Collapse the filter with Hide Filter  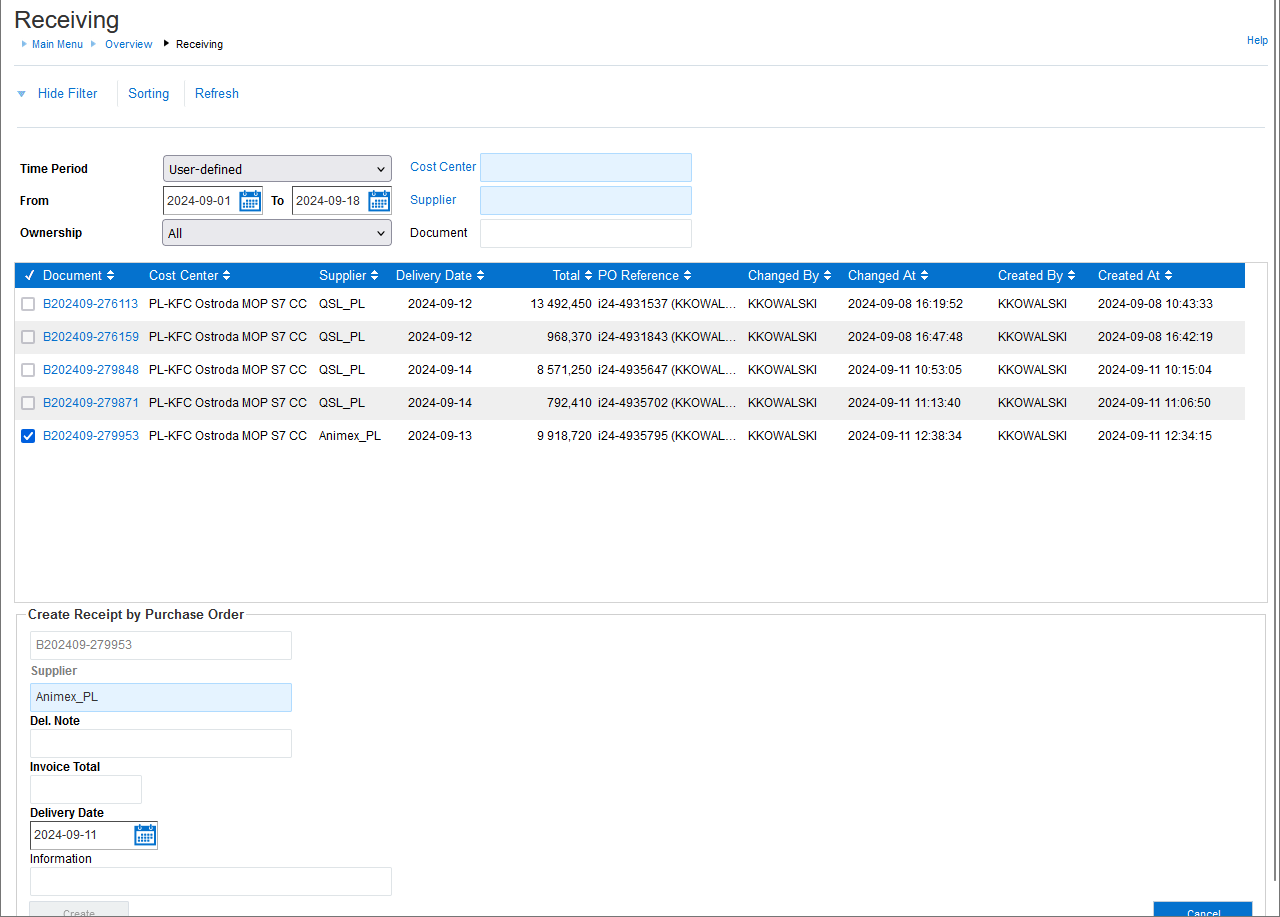[67, 94]
